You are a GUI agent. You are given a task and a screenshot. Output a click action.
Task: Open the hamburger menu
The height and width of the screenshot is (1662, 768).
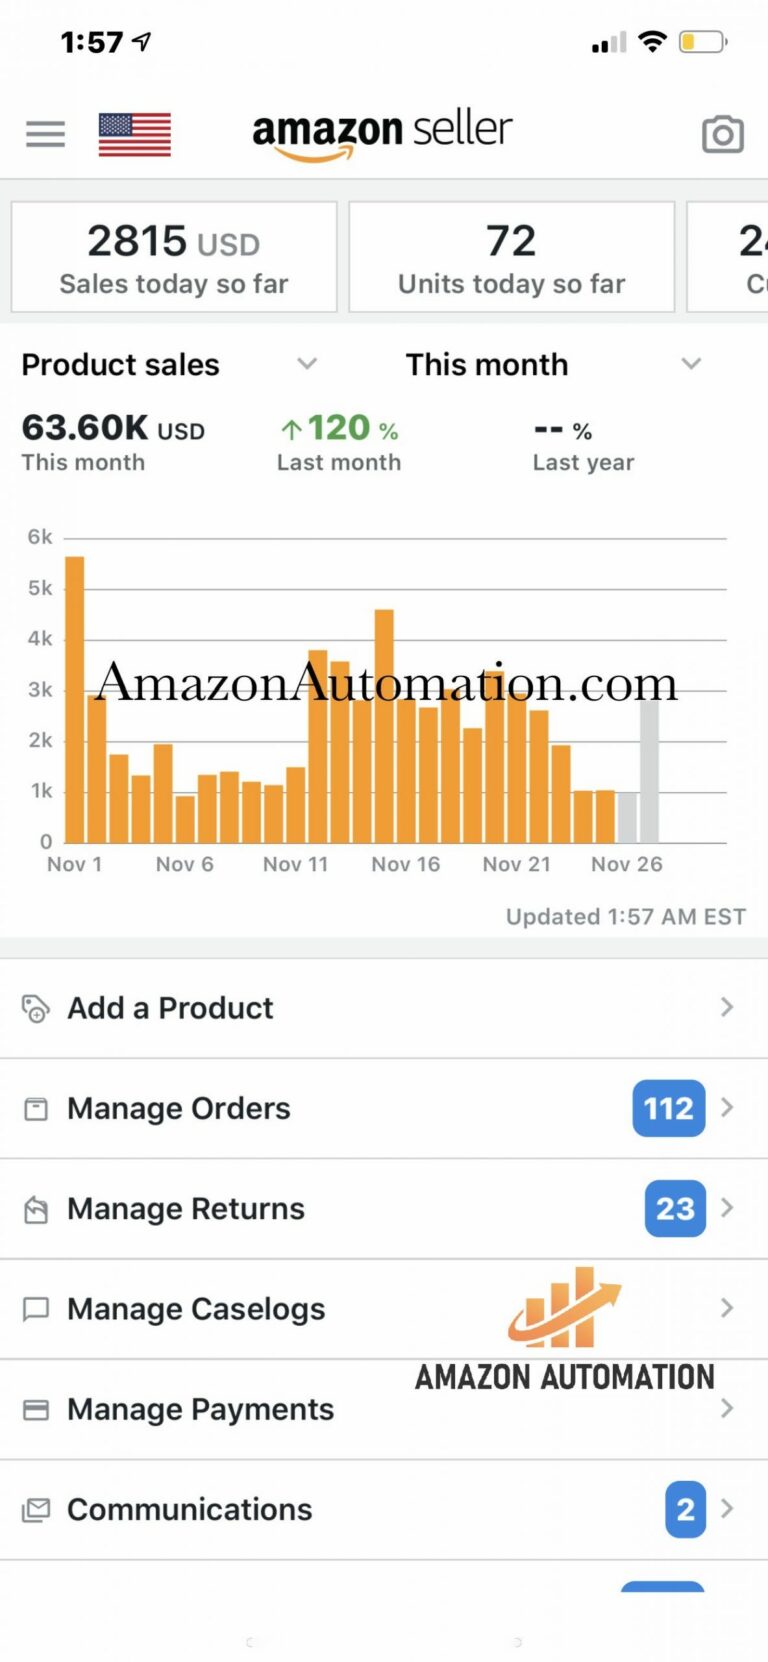(x=45, y=134)
